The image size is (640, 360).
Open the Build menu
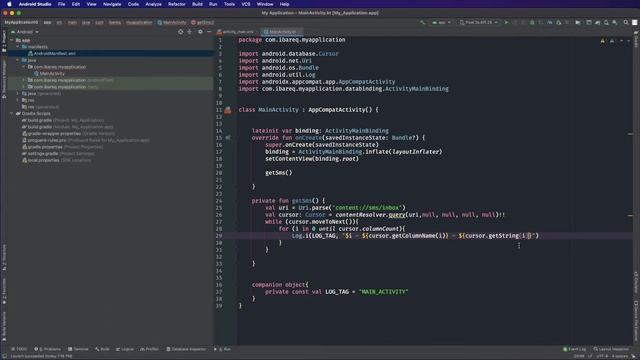[197, 4]
